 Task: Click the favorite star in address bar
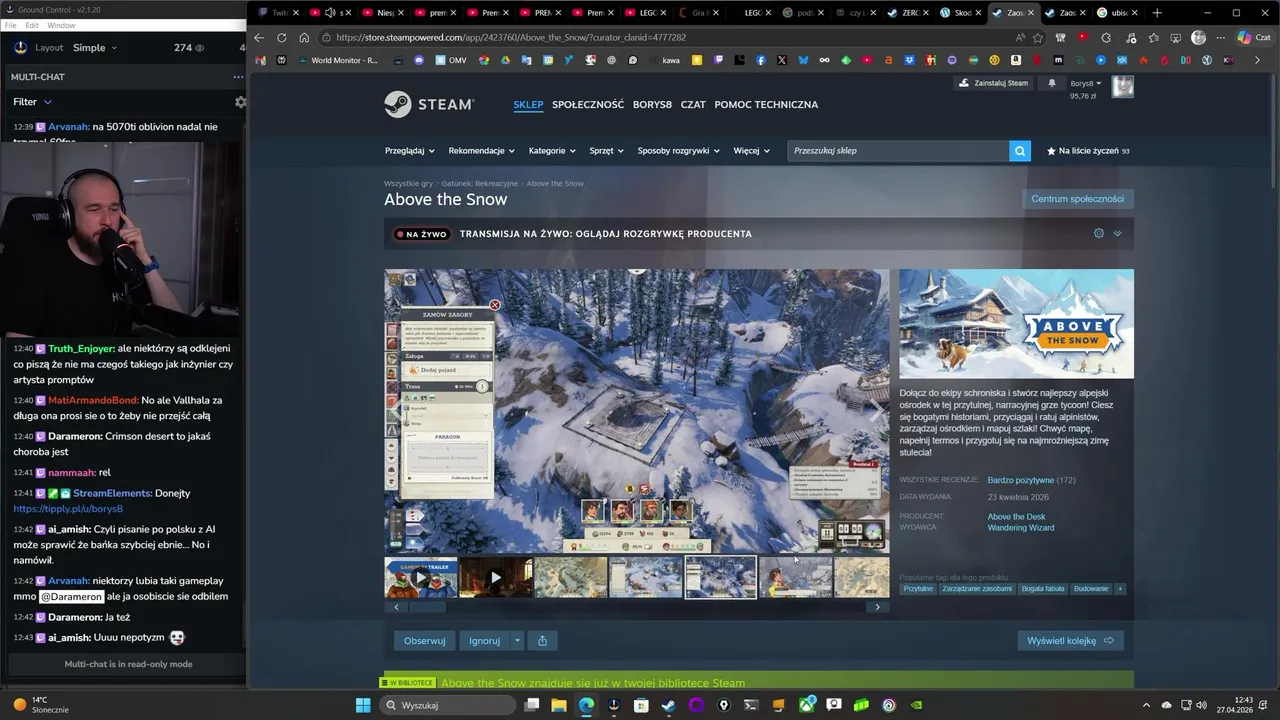(1038, 37)
